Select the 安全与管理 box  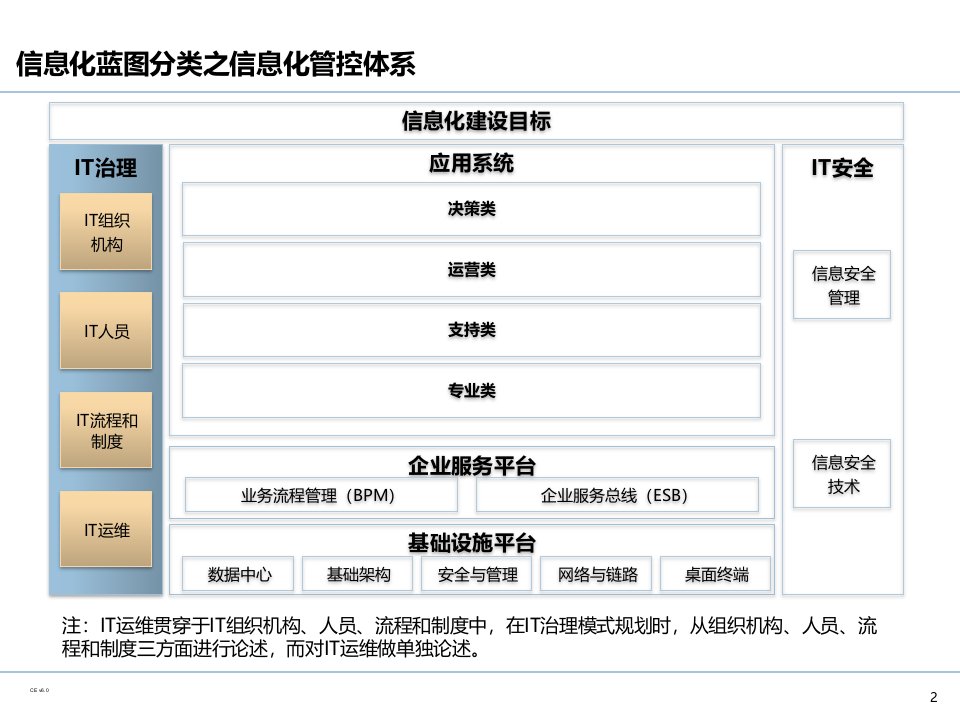tap(476, 574)
